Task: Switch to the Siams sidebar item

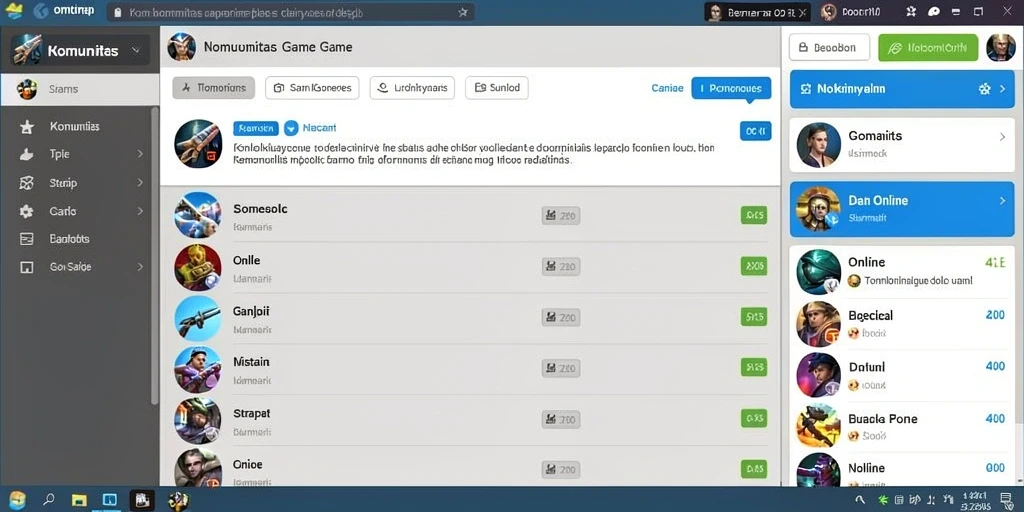Action: click(80, 89)
